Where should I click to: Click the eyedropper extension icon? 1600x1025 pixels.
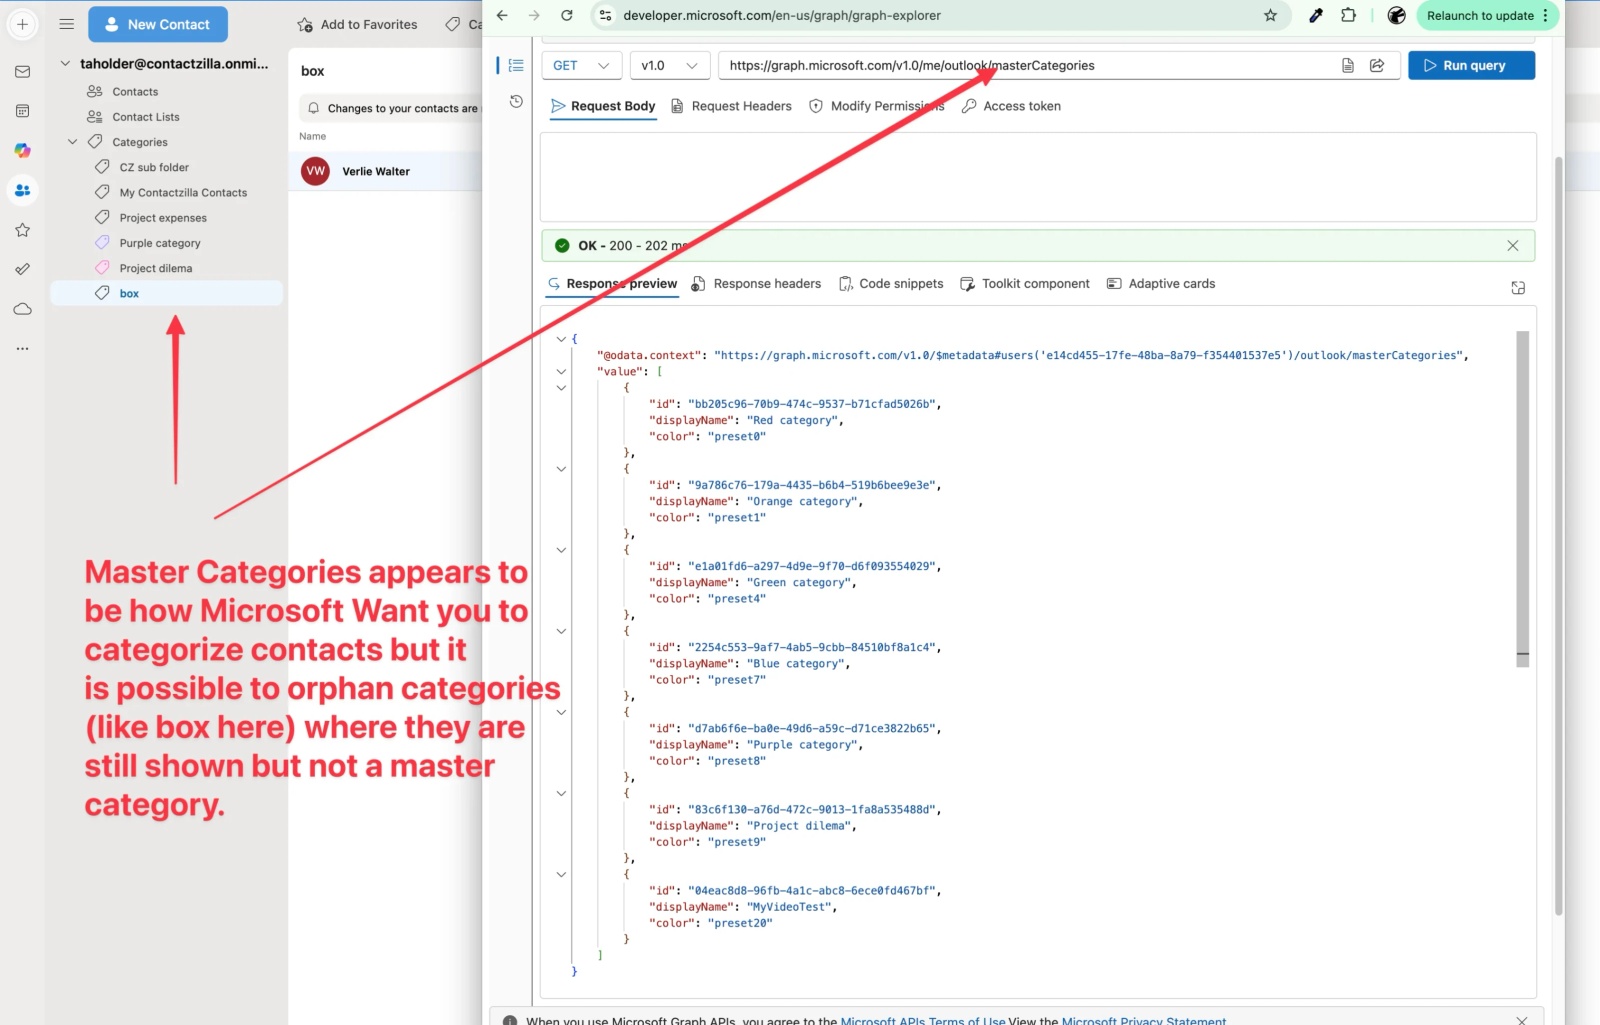click(1316, 15)
